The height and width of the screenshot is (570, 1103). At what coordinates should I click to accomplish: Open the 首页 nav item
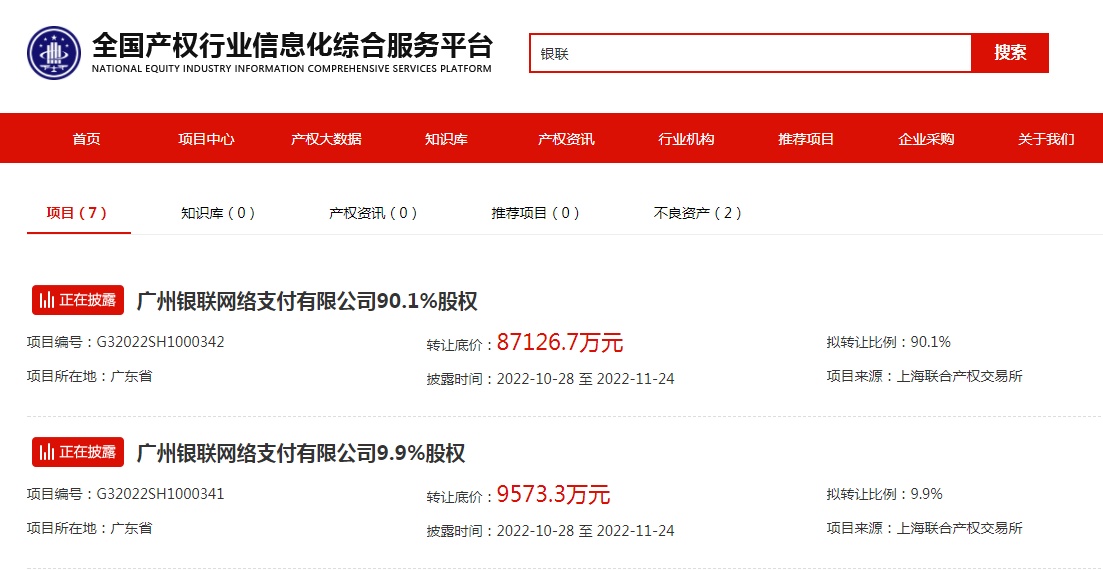[87, 139]
